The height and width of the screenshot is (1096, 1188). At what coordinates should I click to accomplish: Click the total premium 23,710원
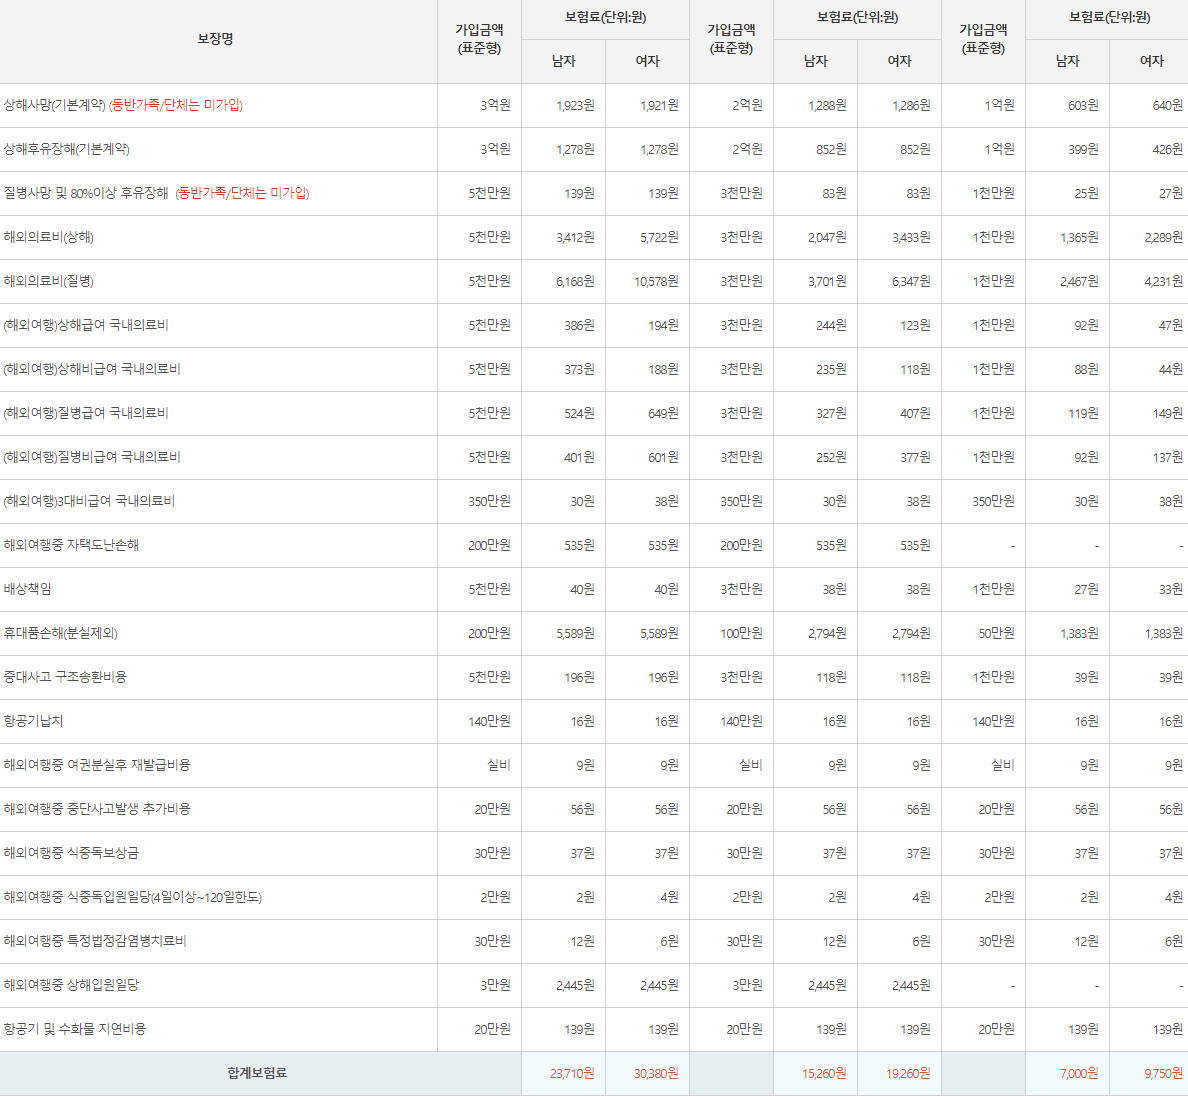[x=572, y=1073]
